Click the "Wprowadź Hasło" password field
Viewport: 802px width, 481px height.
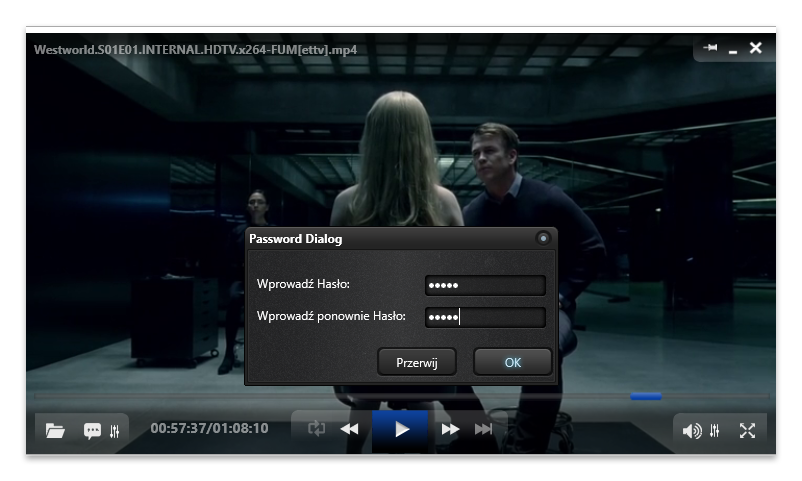[x=485, y=286]
